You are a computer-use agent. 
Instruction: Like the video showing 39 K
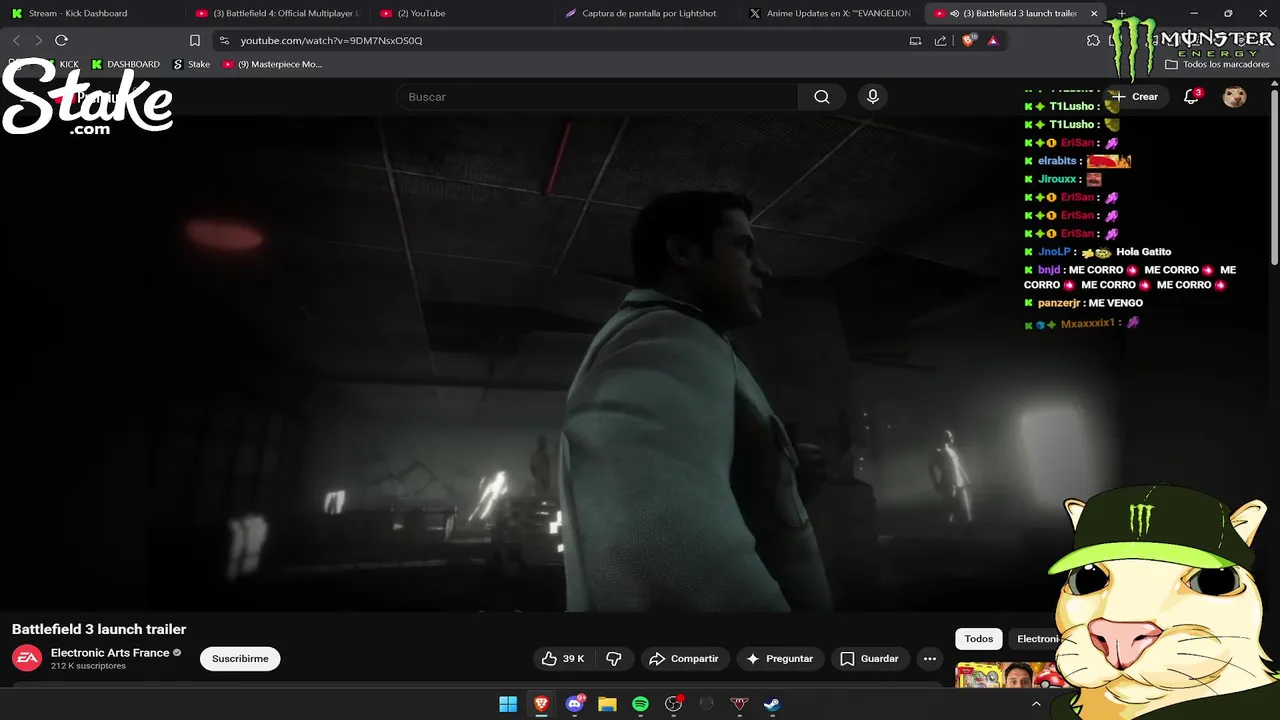pyautogui.click(x=563, y=659)
